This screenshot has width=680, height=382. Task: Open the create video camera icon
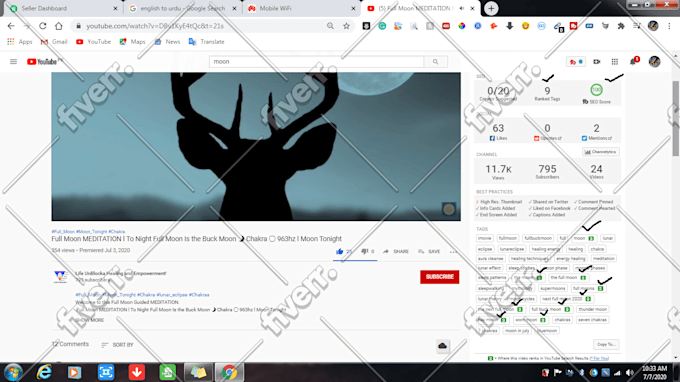[597, 62]
